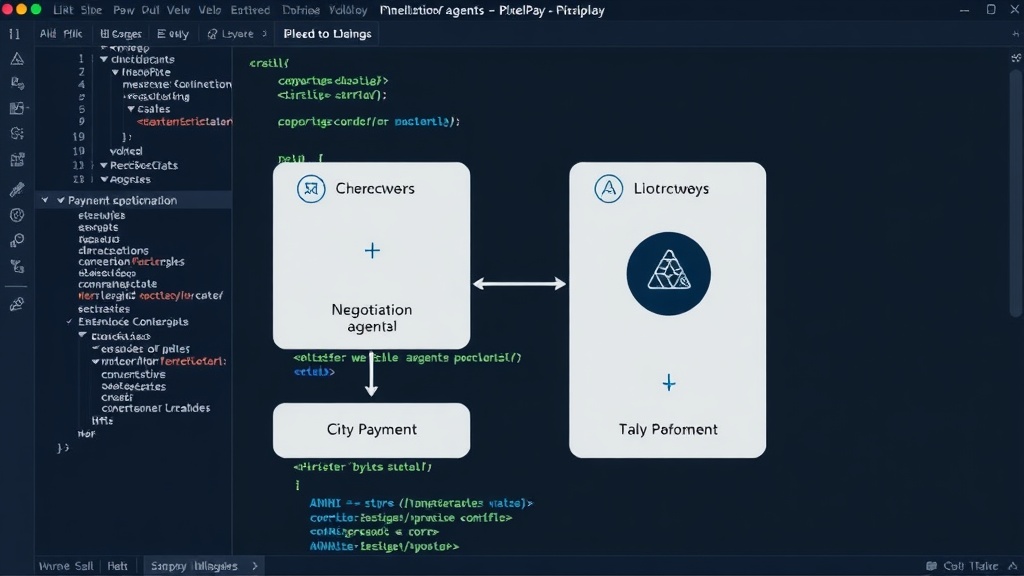Select the voiried row on line 10
The image size is (1024, 576).
pyautogui.click(x=126, y=151)
